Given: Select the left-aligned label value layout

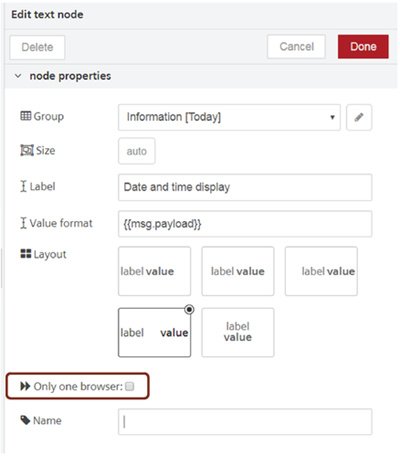Looking at the screenshot, I should (x=154, y=271).
